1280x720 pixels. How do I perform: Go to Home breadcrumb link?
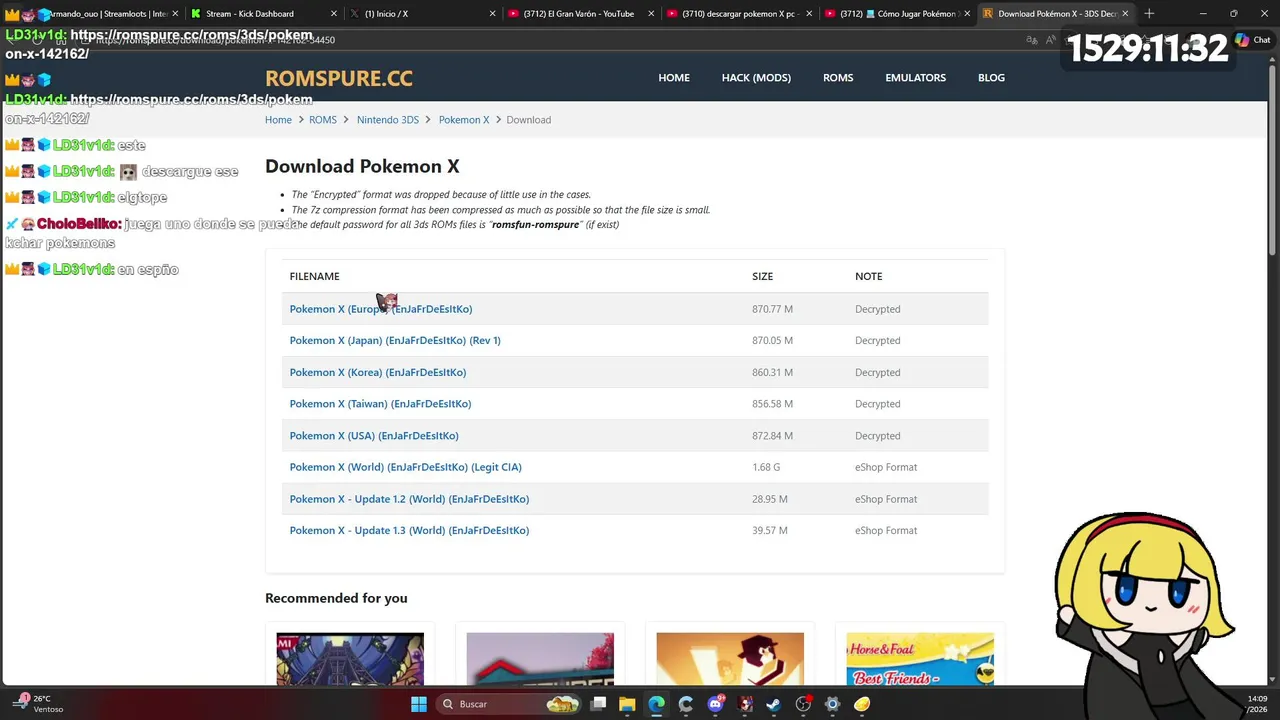(278, 120)
